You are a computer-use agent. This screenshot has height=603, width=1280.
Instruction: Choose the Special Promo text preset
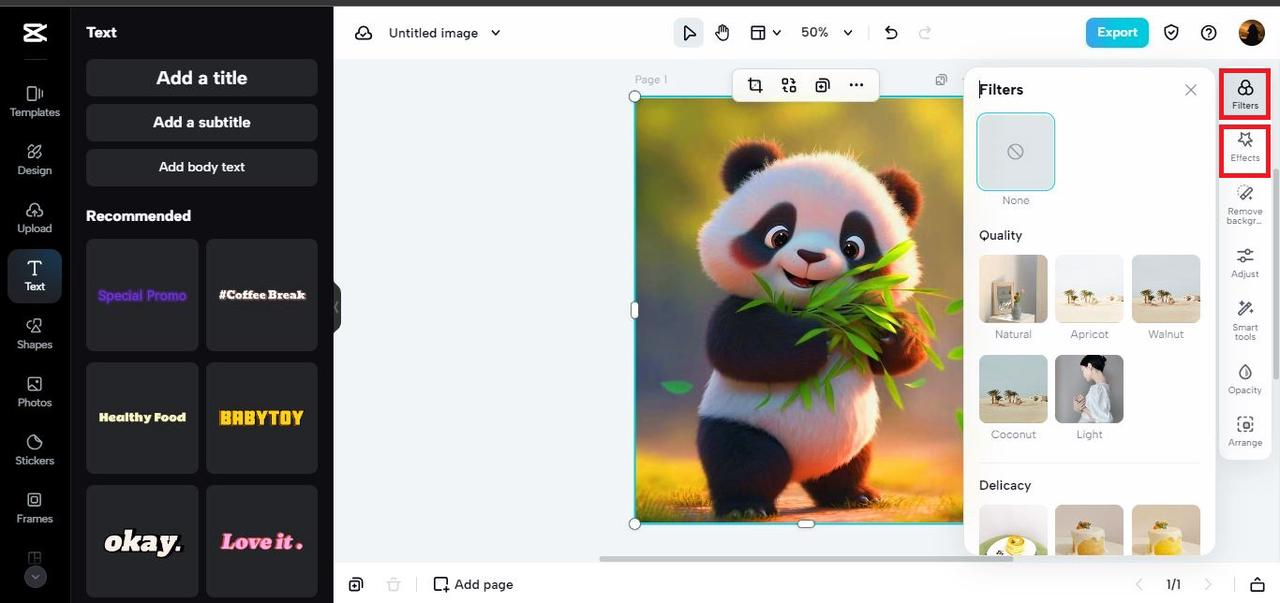point(142,295)
